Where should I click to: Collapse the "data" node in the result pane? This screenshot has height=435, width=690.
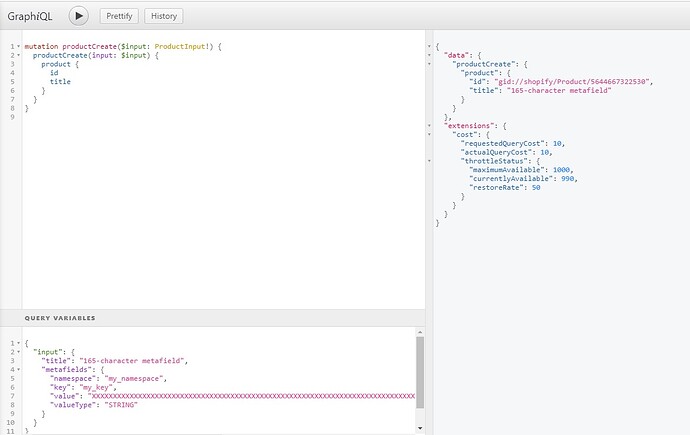[x=429, y=55]
